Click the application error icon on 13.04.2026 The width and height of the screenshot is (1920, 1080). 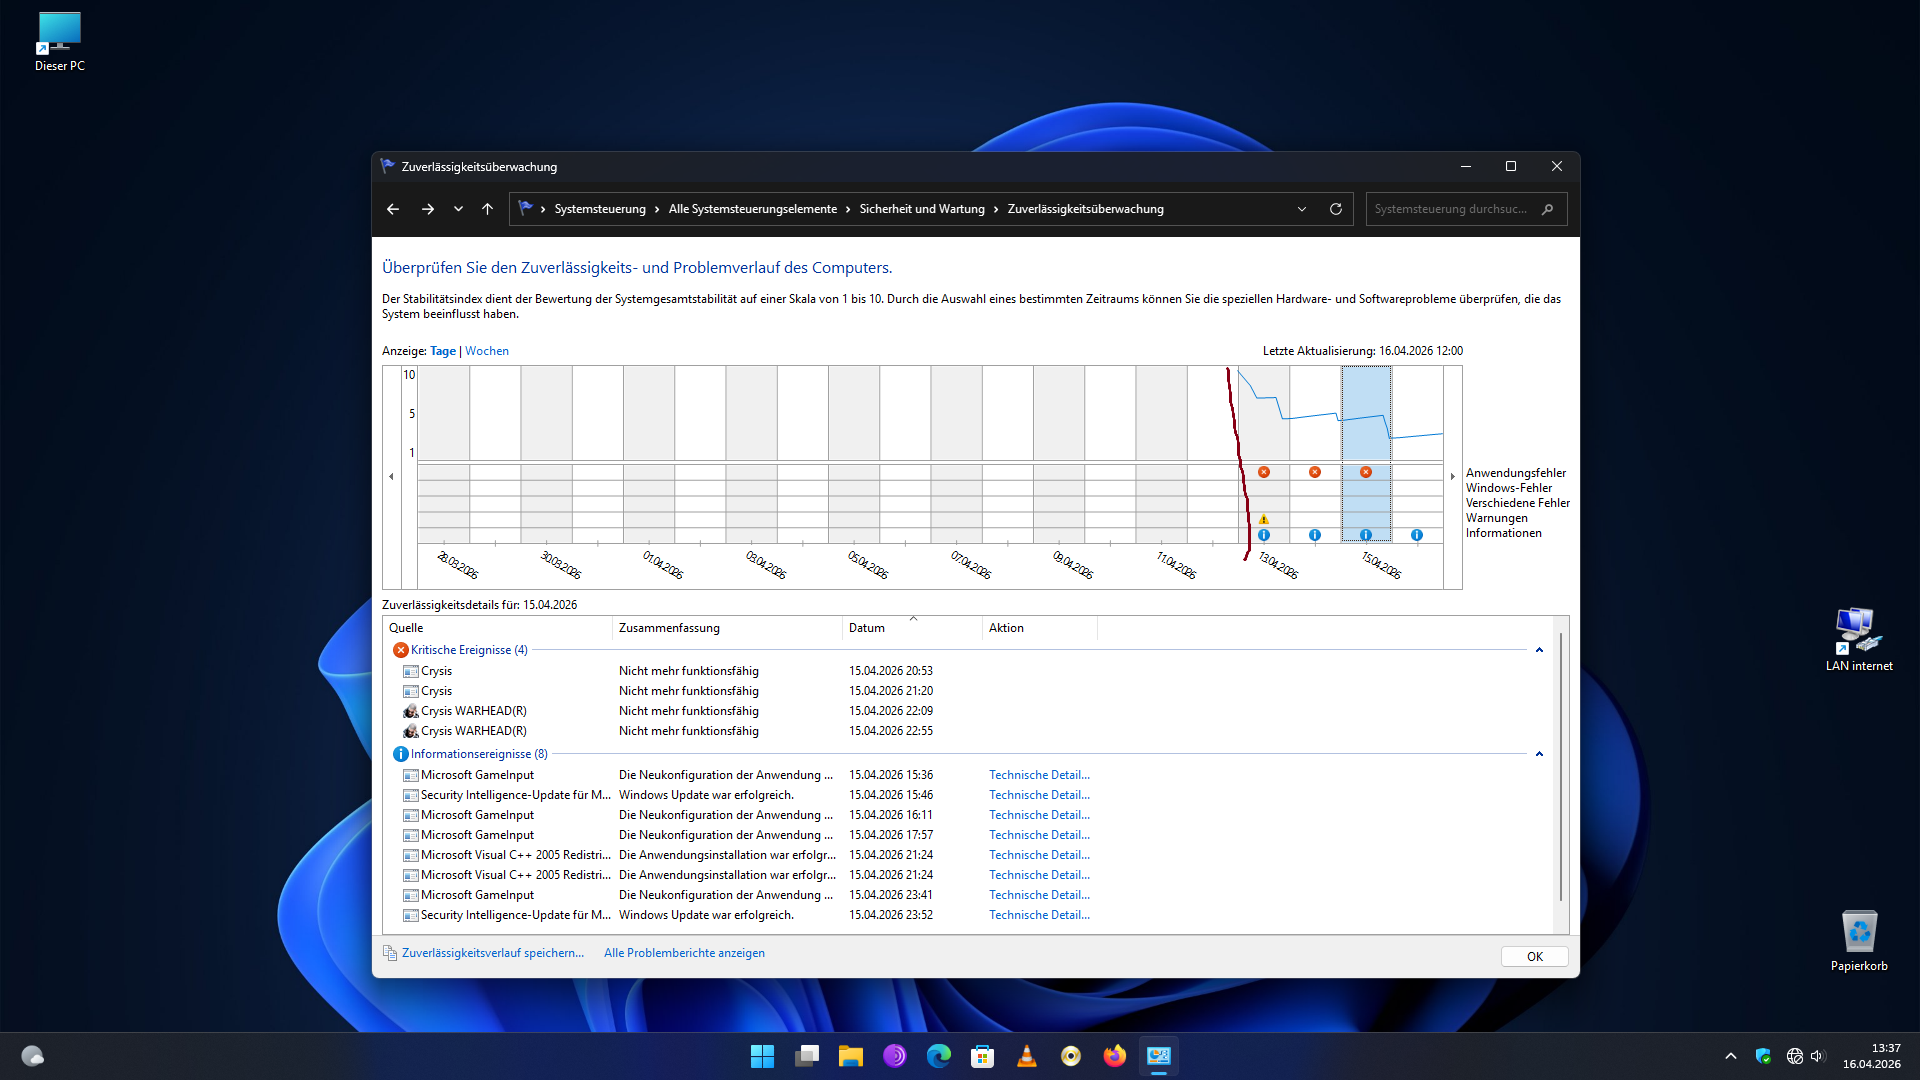[x=1264, y=472]
